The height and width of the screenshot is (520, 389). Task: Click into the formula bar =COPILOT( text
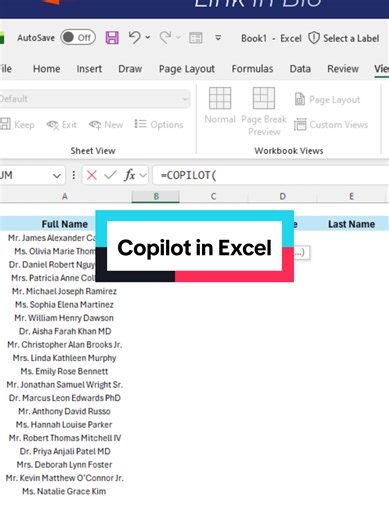tap(189, 175)
